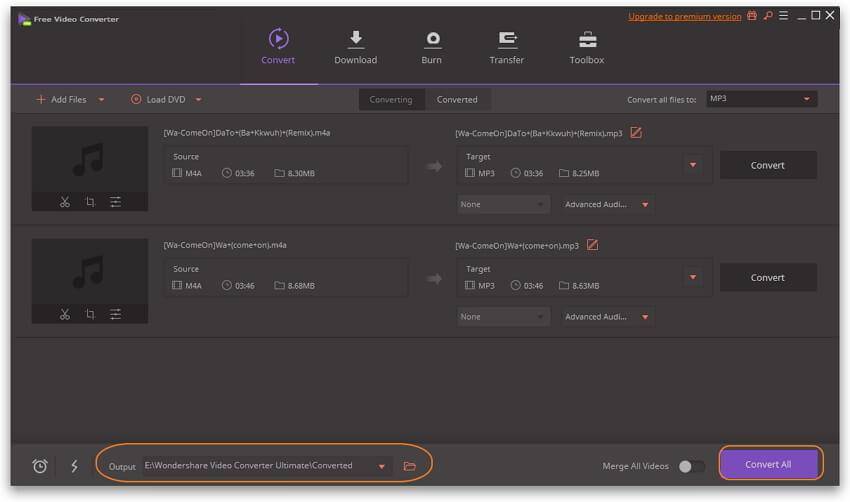Click Upgrade to premium version link
The height and width of the screenshot is (502, 850).
685,17
